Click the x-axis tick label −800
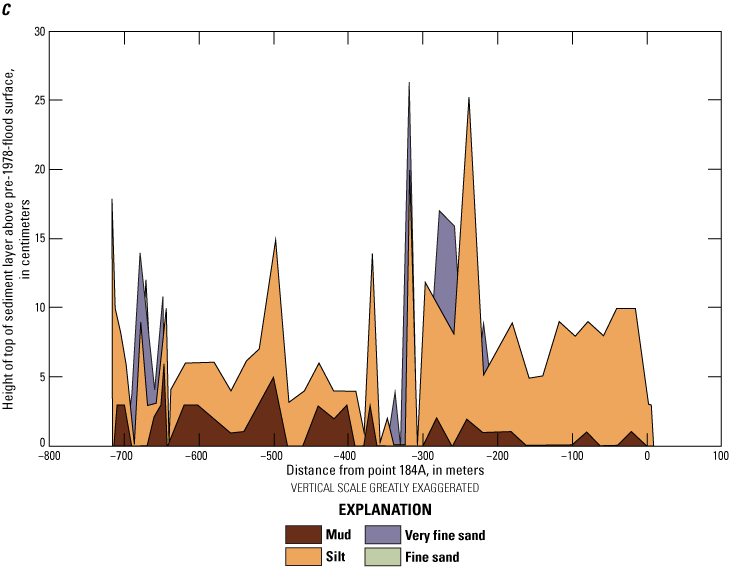 [x=47, y=457]
